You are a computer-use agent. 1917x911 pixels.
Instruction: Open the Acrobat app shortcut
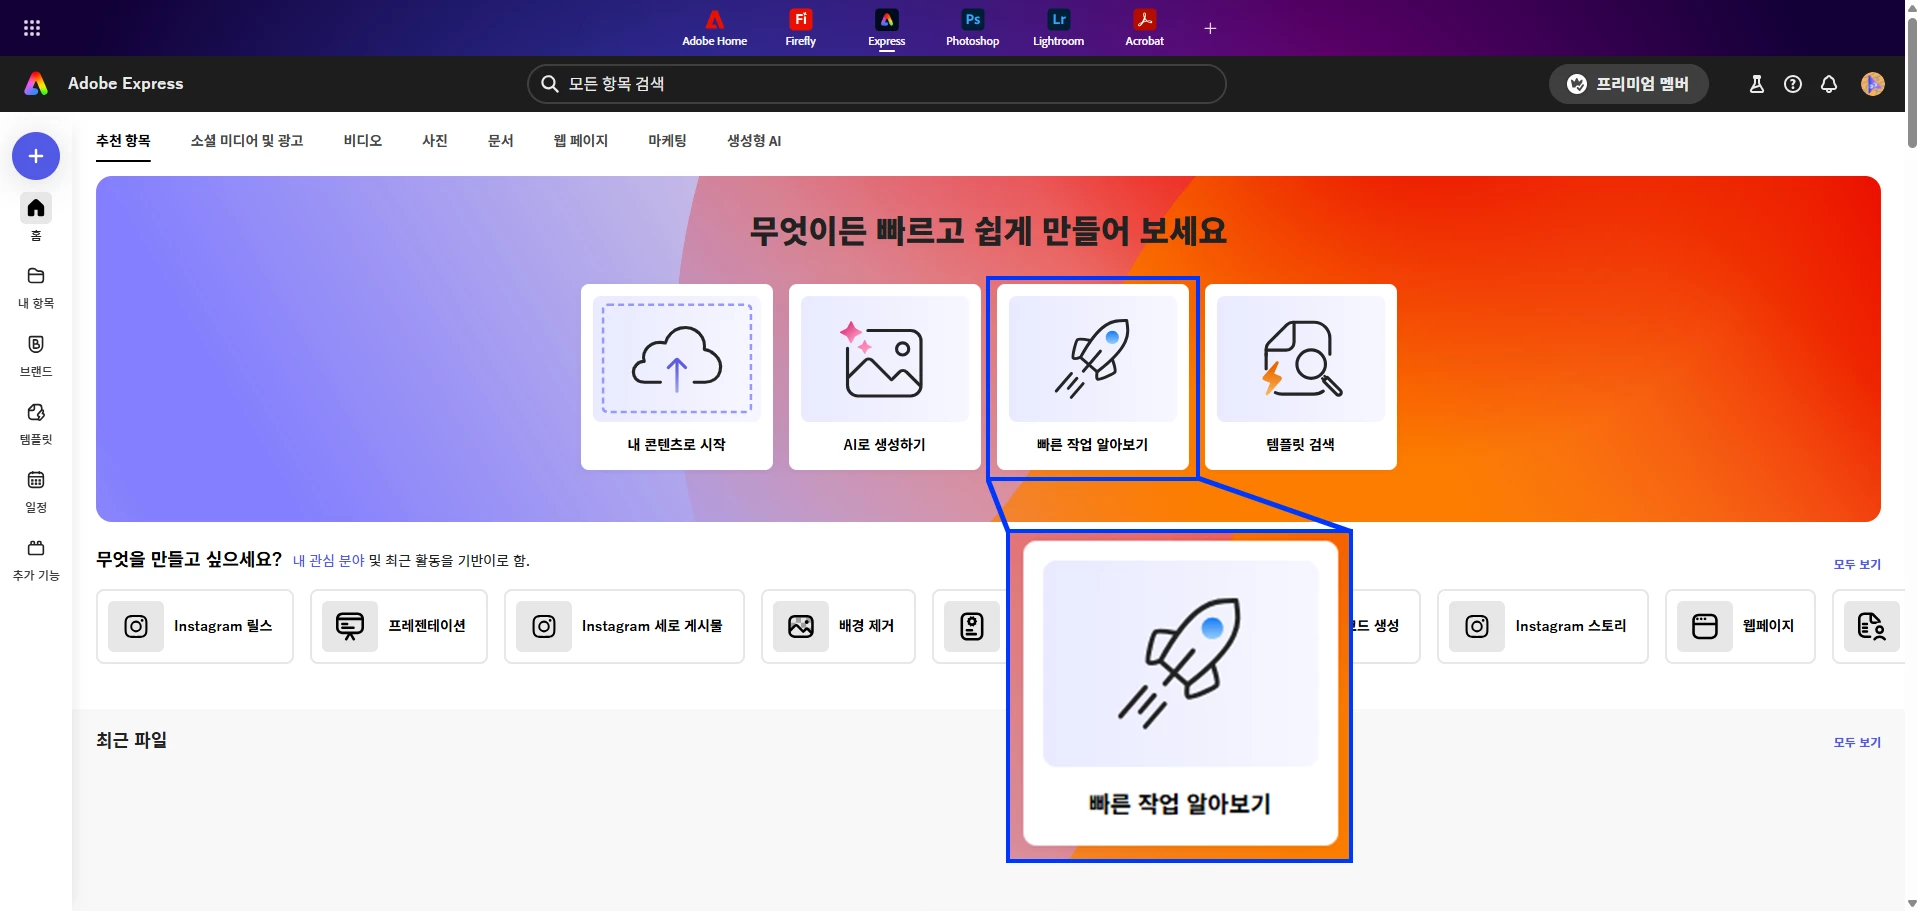(x=1144, y=28)
